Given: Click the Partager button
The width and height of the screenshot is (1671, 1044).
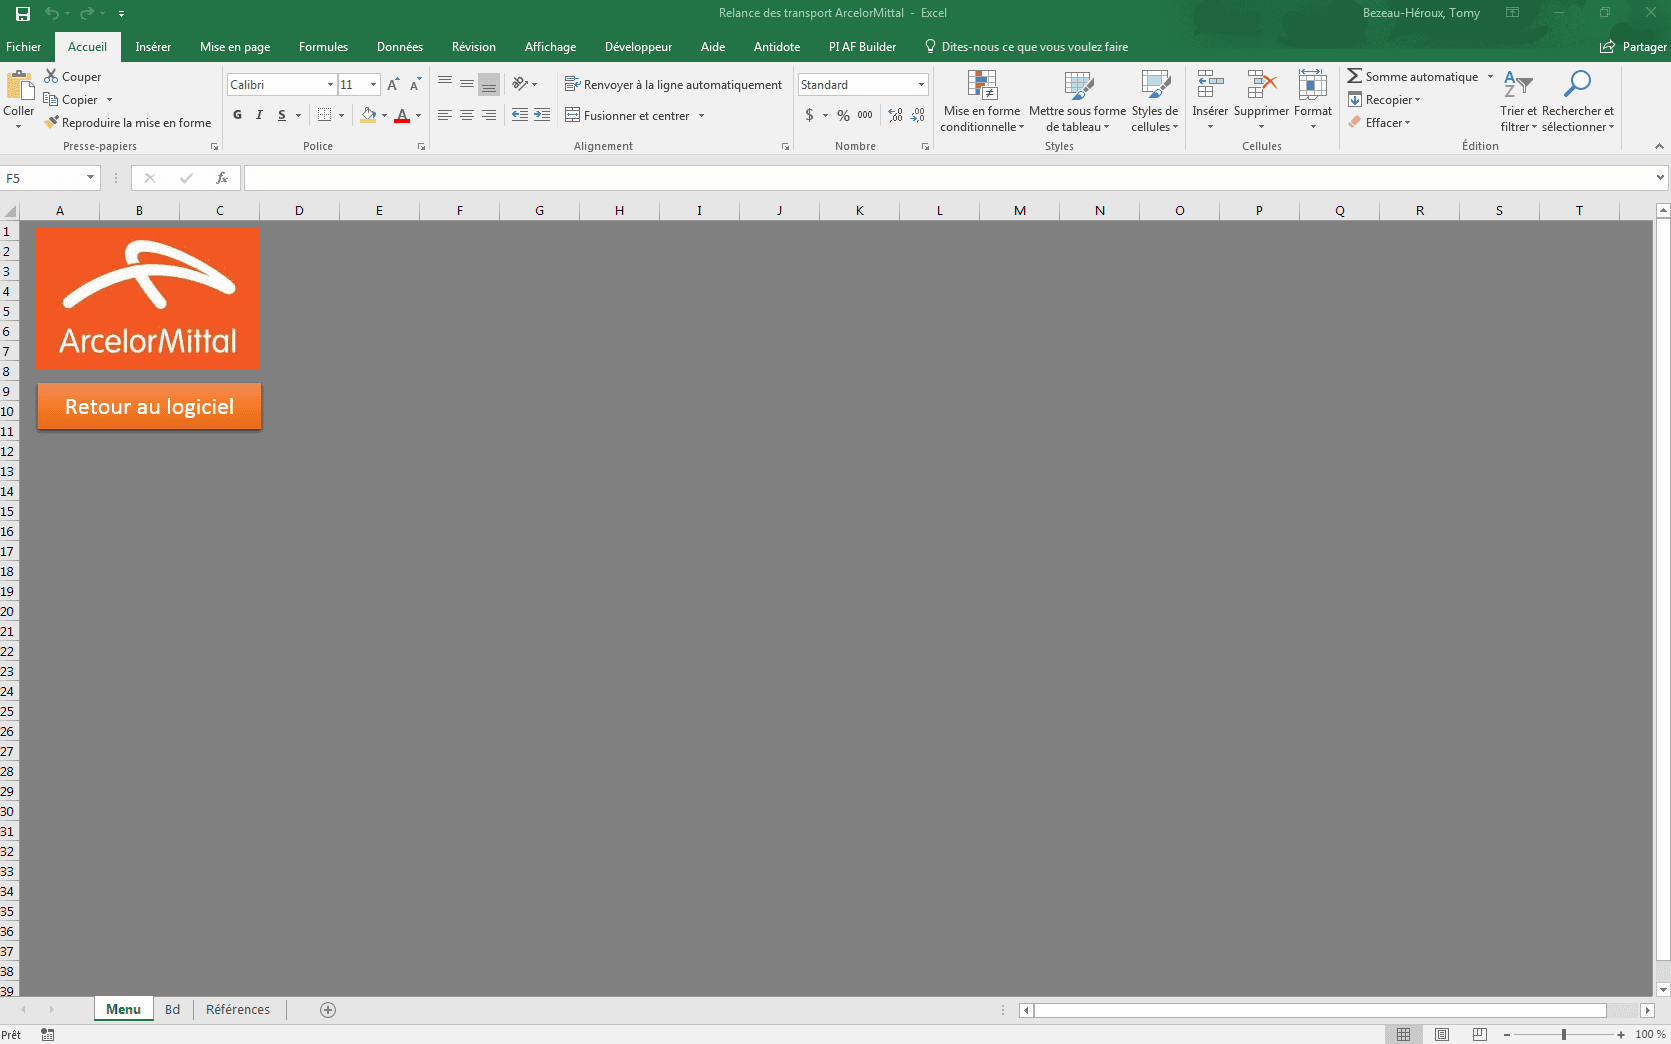Looking at the screenshot, I should [x=1633, y=47].
